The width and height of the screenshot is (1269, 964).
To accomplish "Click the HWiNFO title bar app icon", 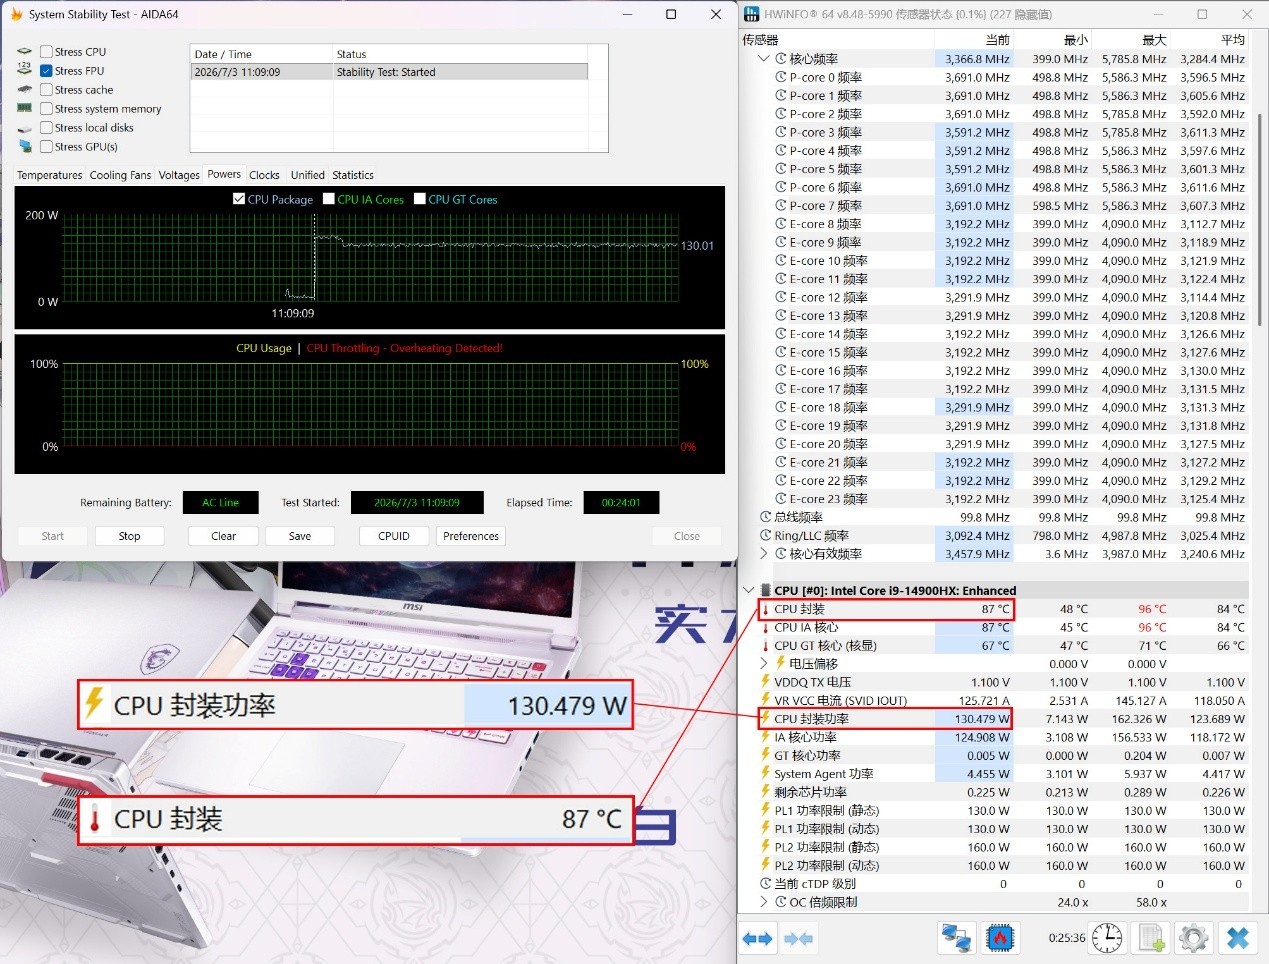I will click(x=752, y=14).
